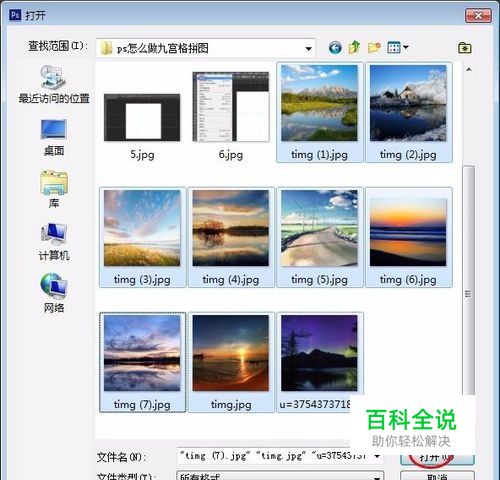Click the timg.jpg file name label
This screenshot has width=500, height=480.
pos(231,404)
